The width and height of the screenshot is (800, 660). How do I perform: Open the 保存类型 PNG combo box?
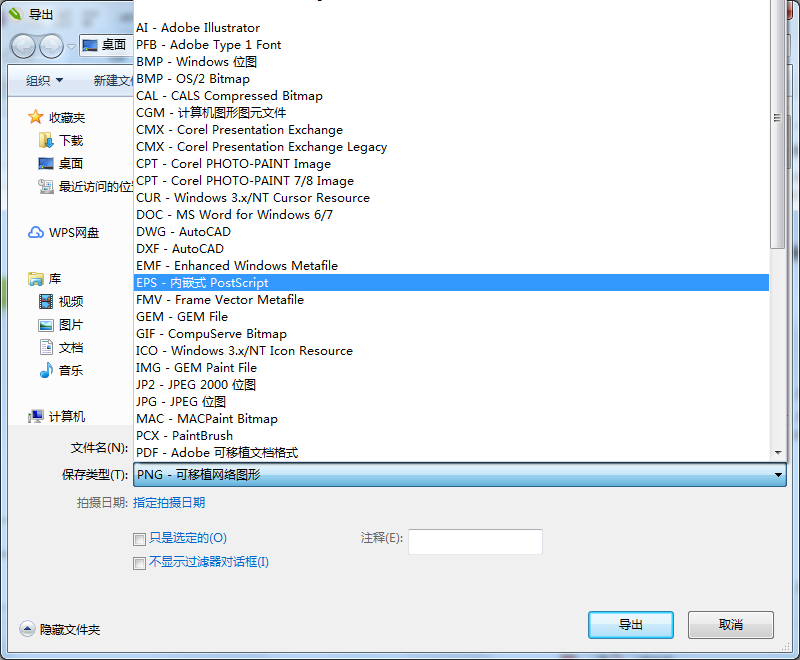pos(460,475)
